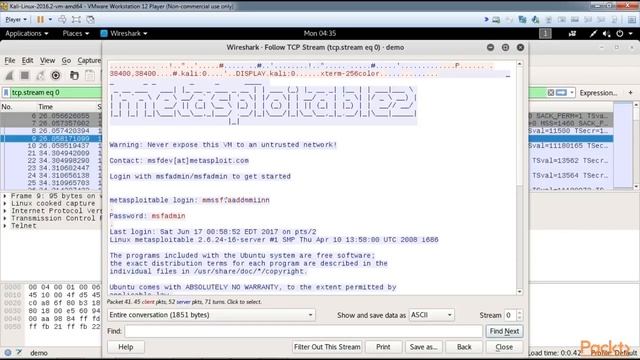Click the restart capture icon

click(x=40, y=76)
